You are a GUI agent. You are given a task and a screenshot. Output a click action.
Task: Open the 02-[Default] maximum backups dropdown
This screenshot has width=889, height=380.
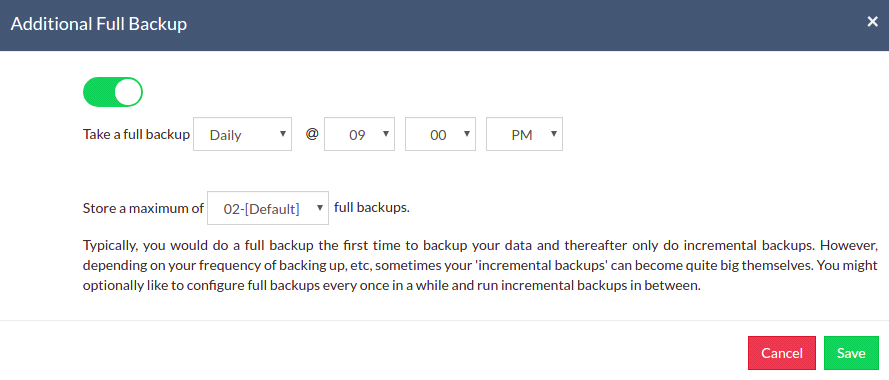point(268,208)
